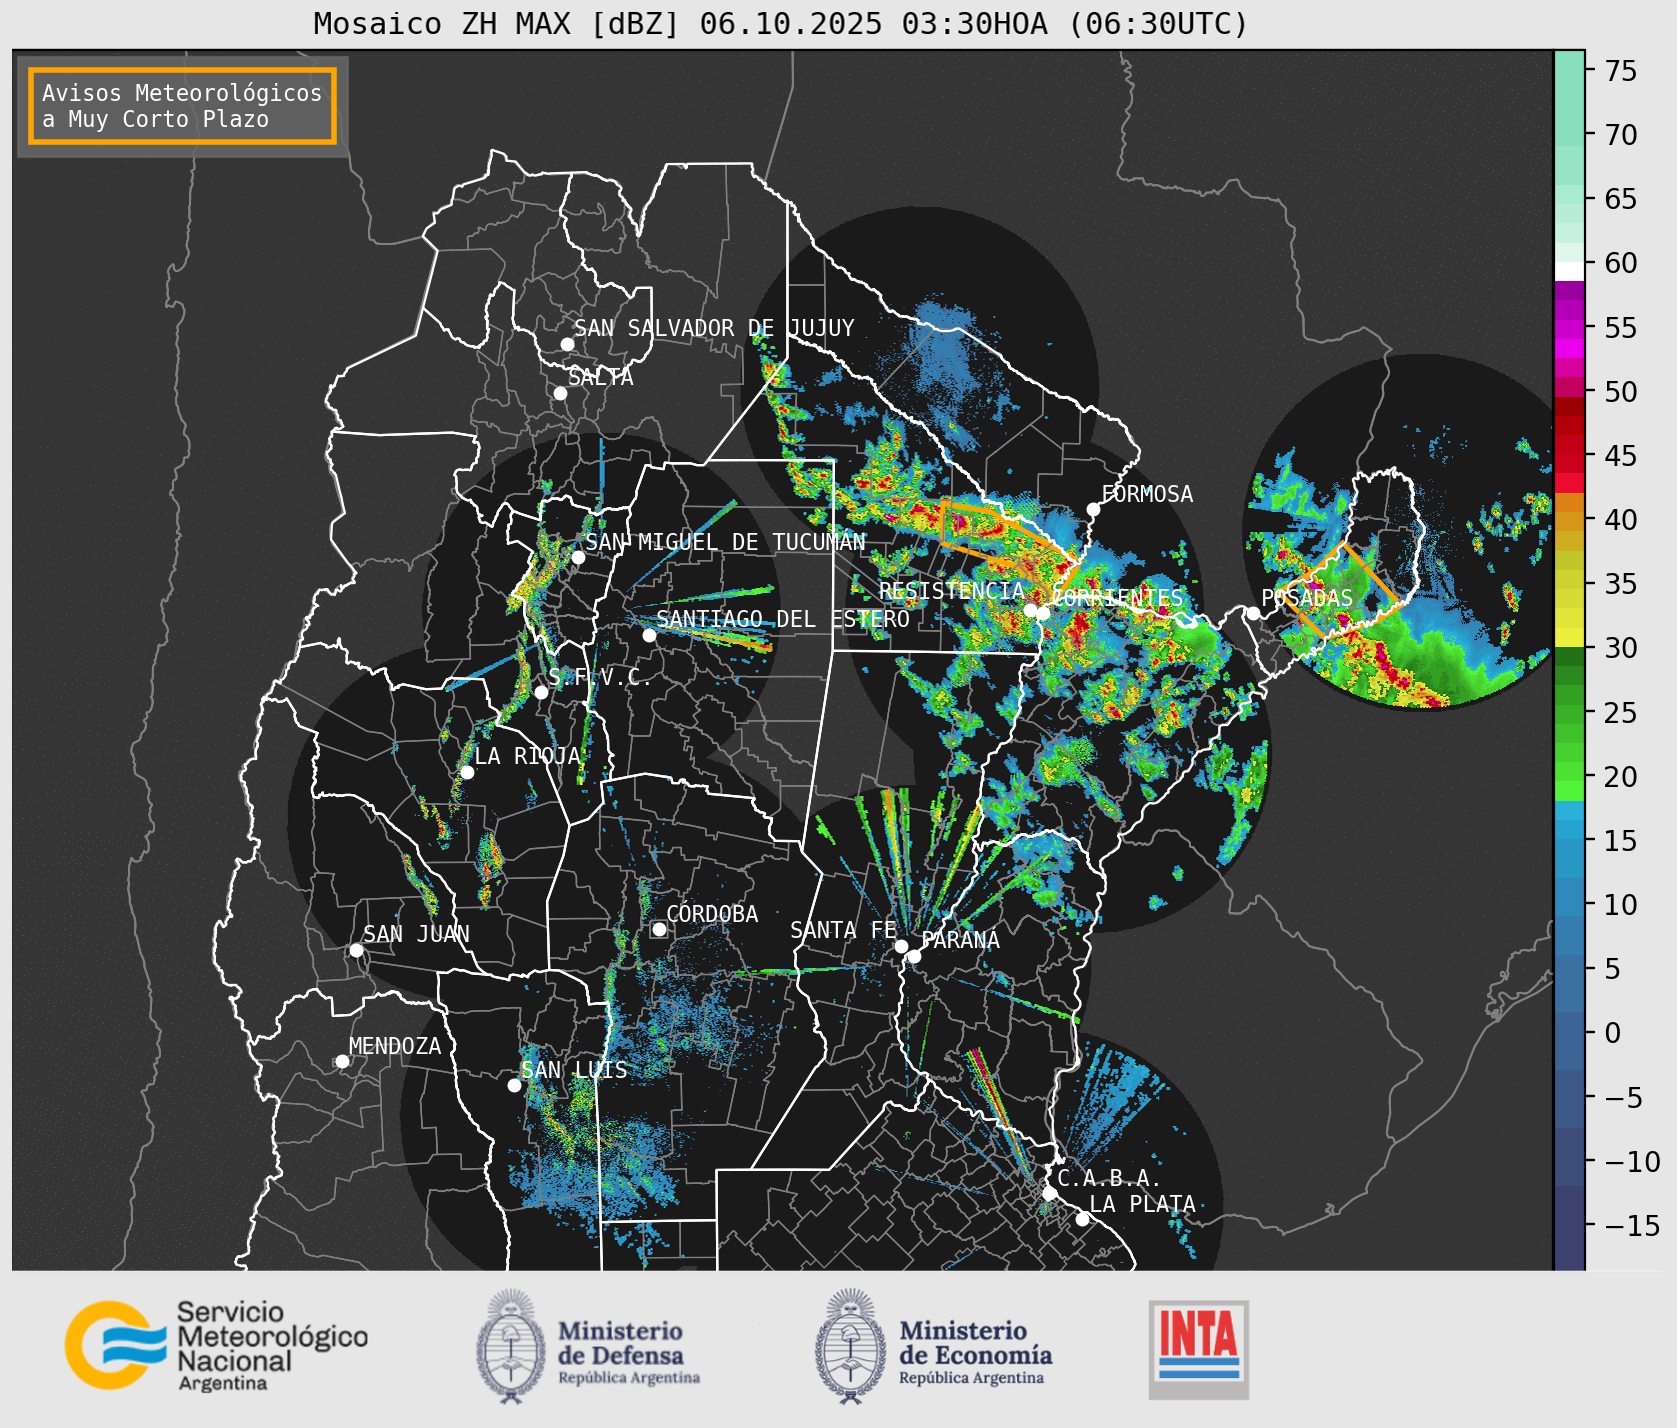Select the La Plata city marker dot

[1082, 1219]
